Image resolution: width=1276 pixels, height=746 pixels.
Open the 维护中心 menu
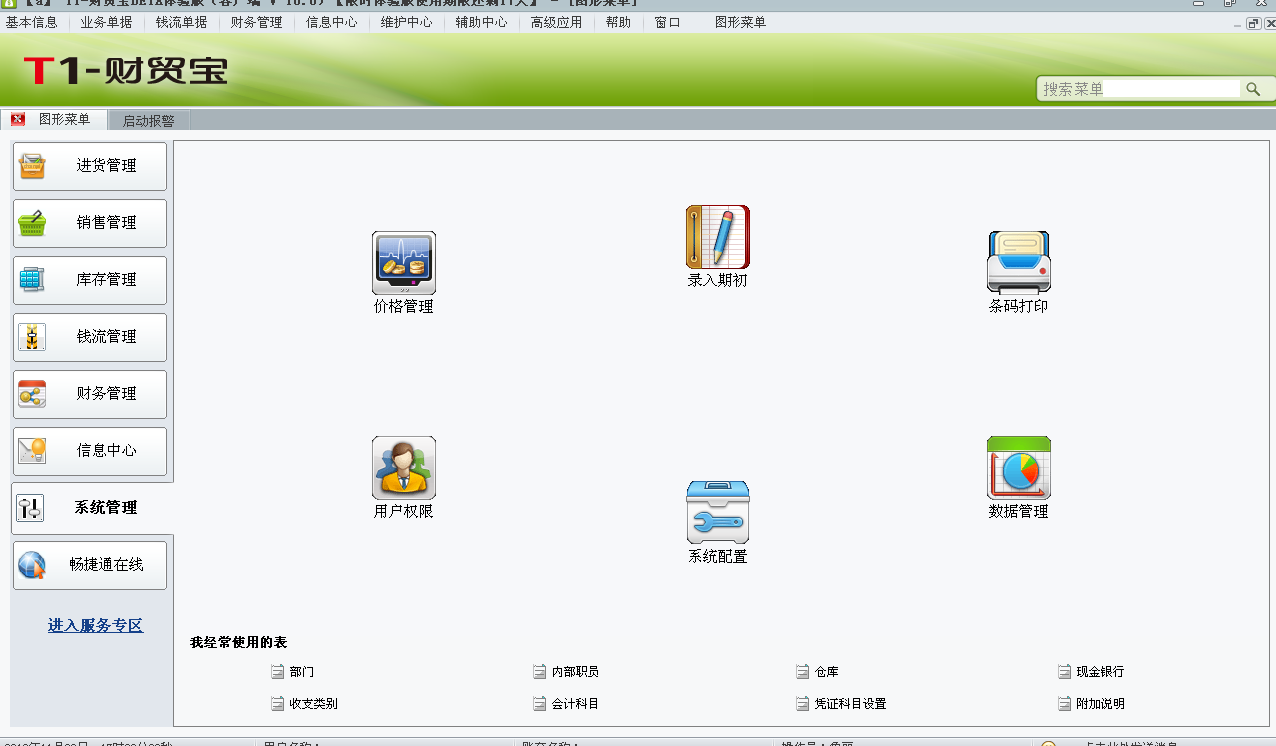click(x=406, y=22)
